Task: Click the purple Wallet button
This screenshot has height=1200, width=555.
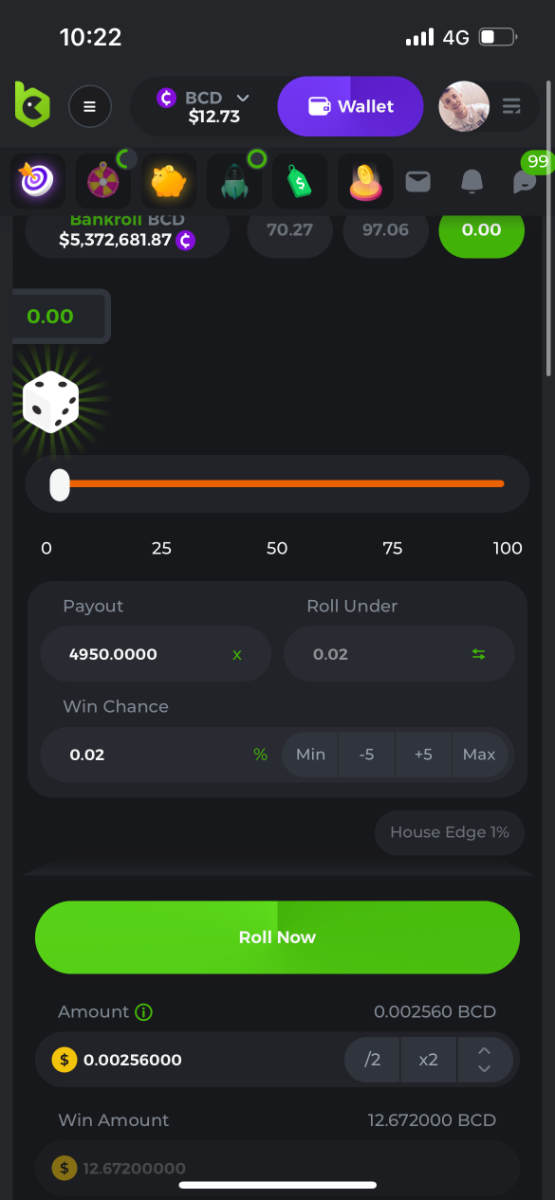Action: [x=350, y=106]
